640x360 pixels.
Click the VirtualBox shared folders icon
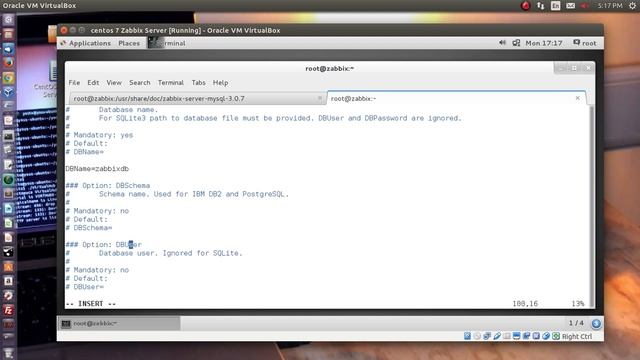507,336
